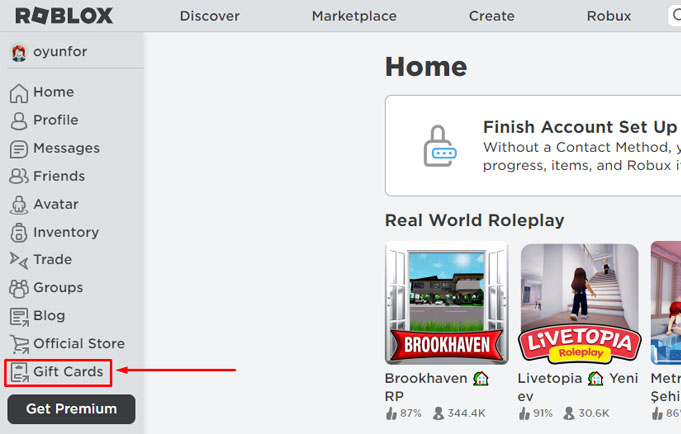Click Livetopia's 30.6K players icon
Viewport: 681px width, 434px height.
pos(569,413)
